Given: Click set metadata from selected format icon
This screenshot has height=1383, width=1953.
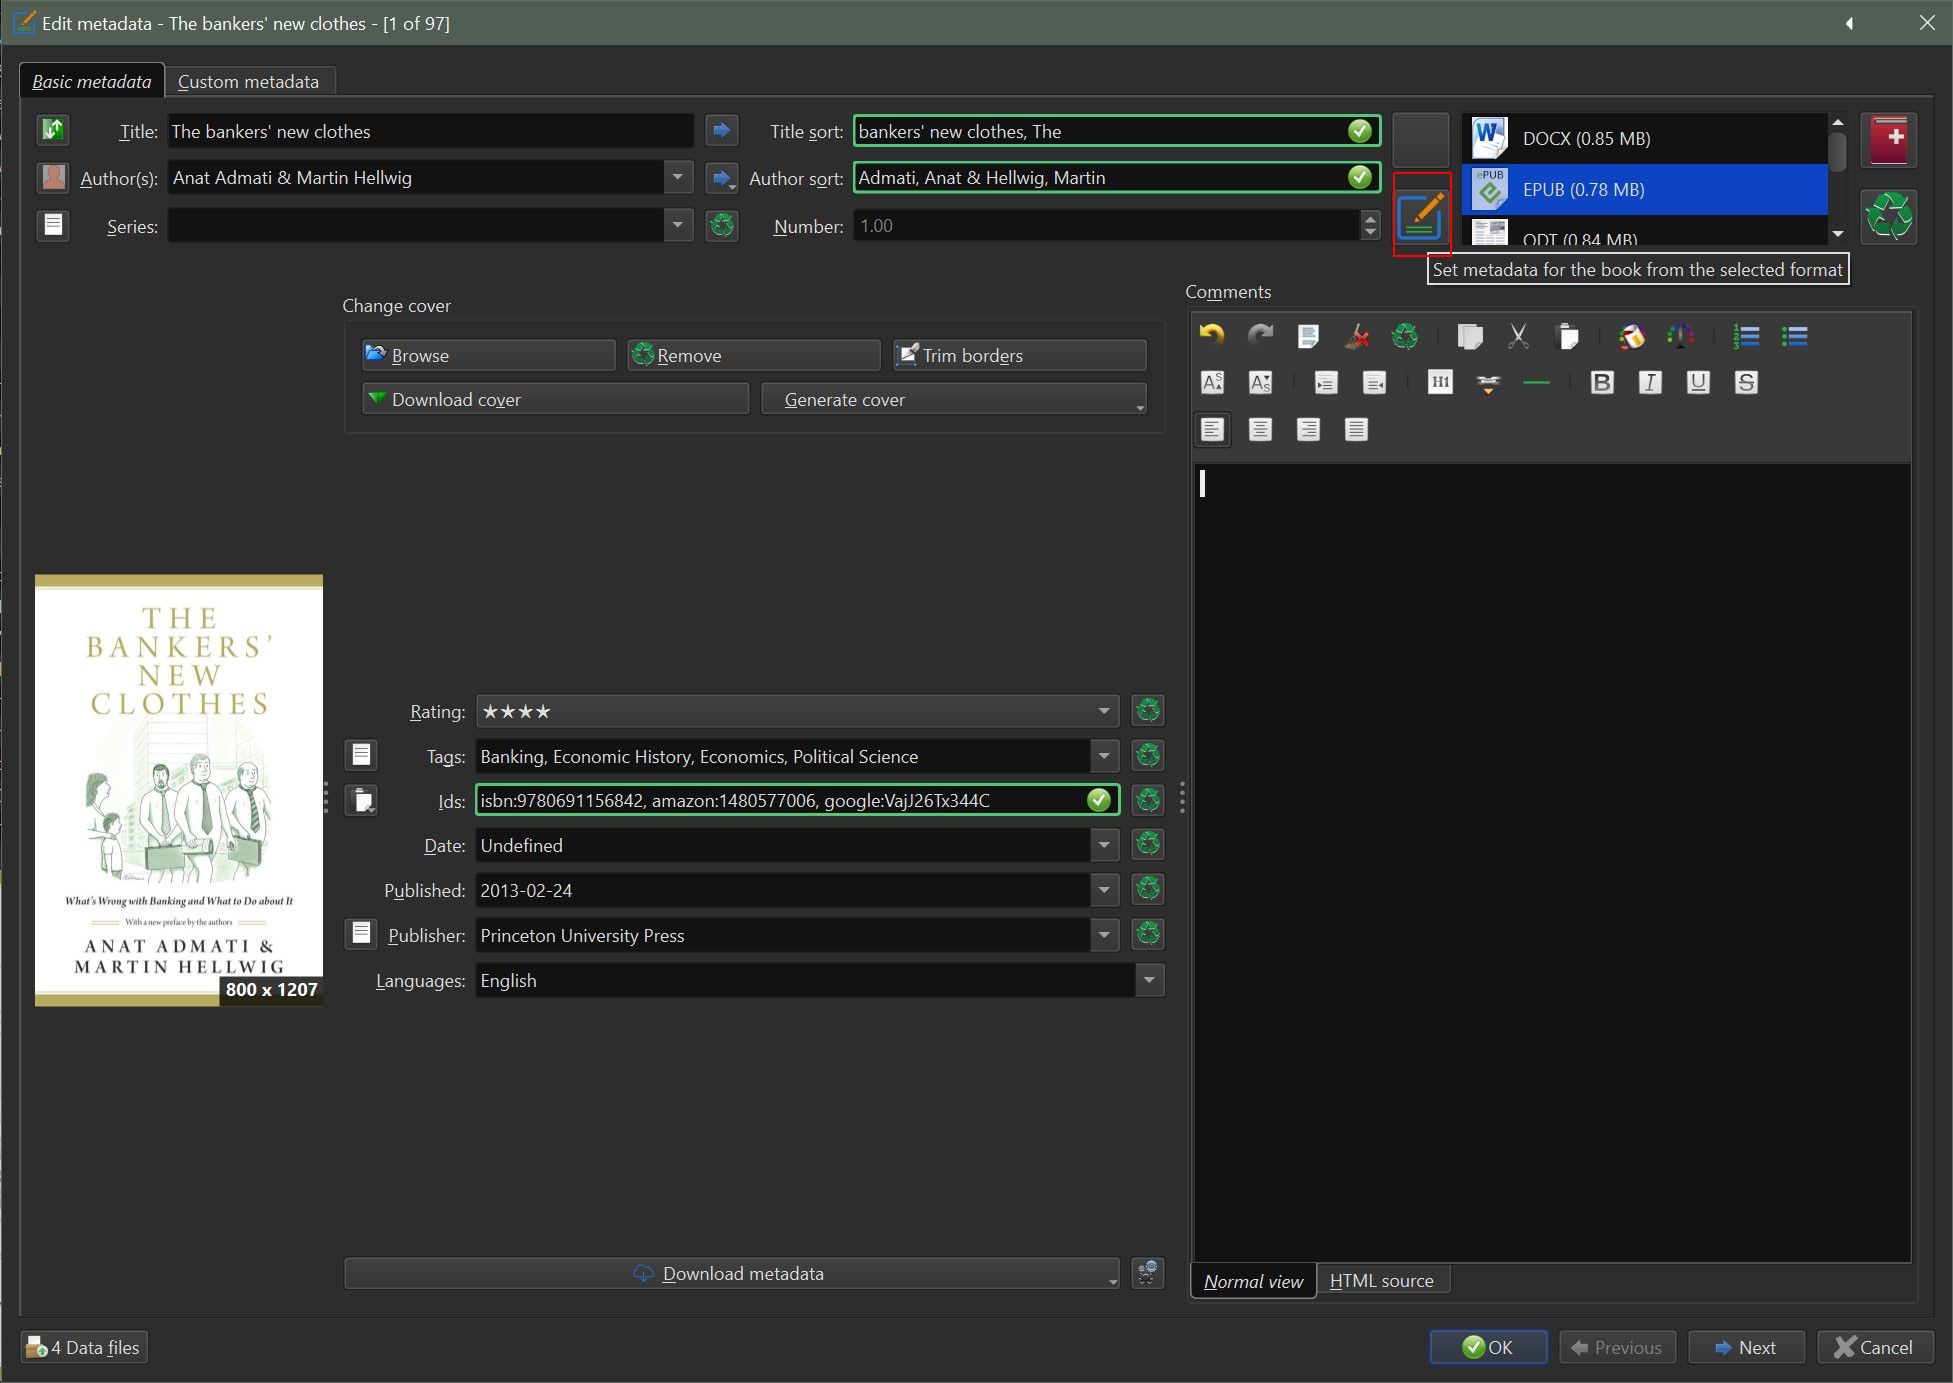Looking at the screenshot, I should 1421,216.
